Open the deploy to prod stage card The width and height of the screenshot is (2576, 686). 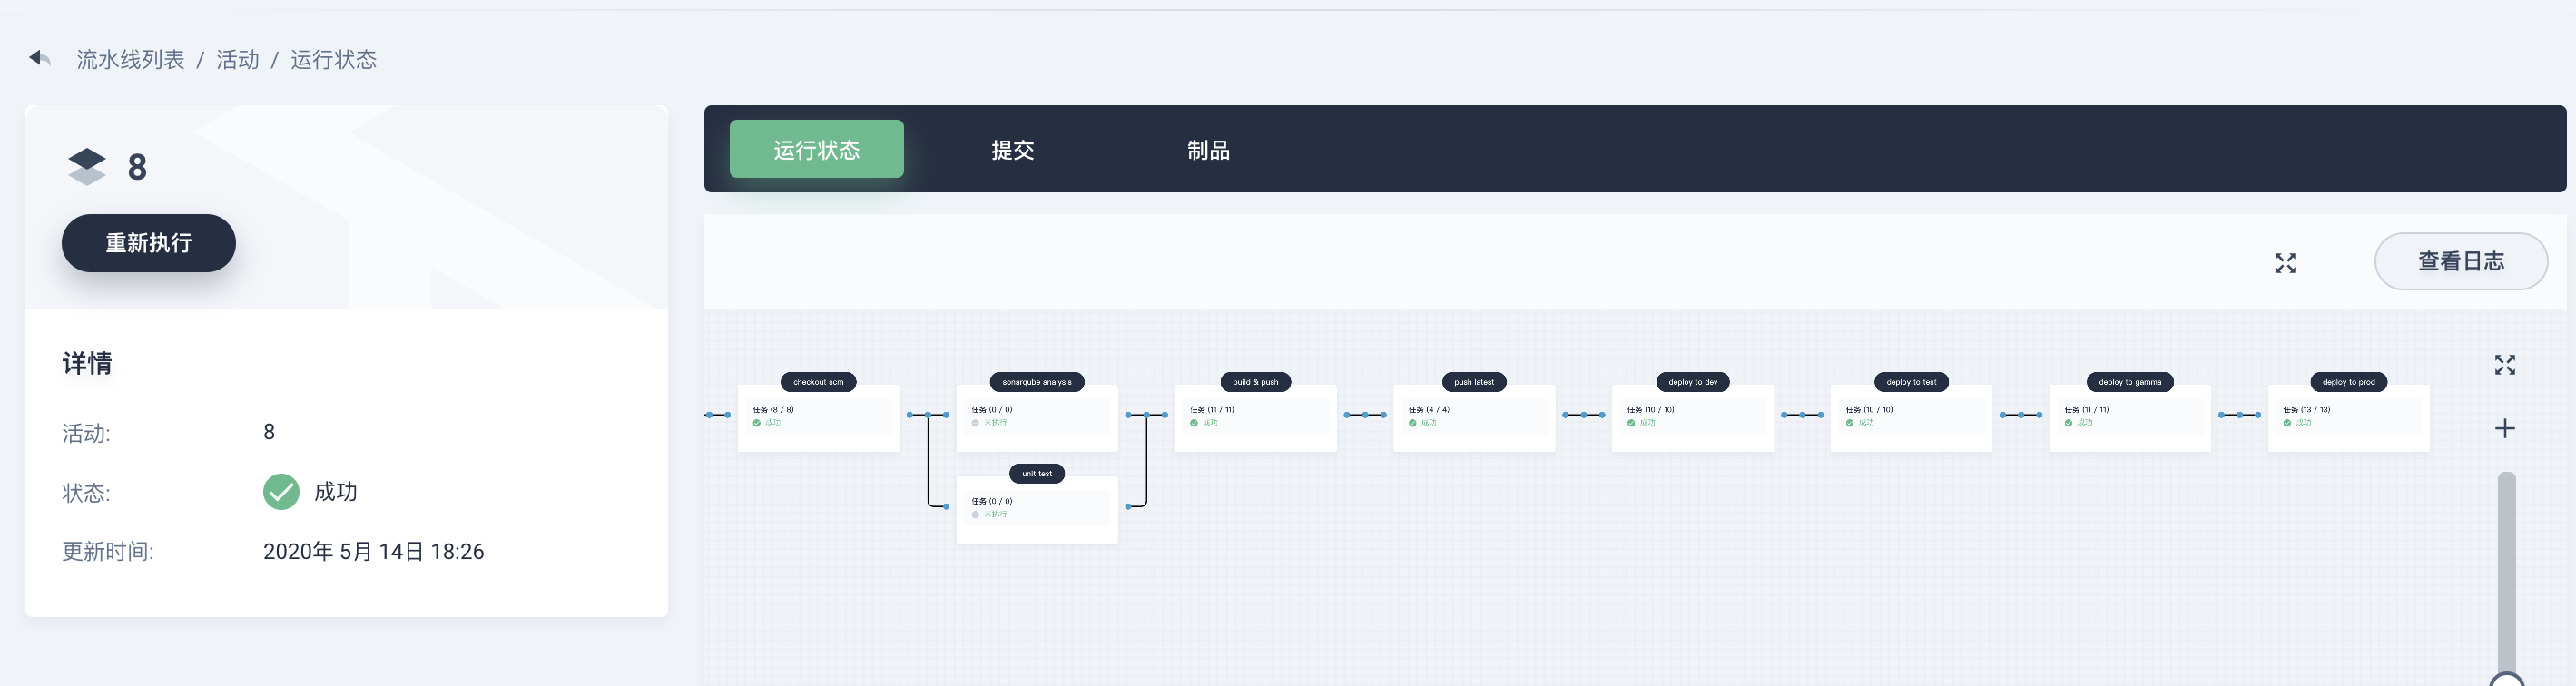pos(2348,418)
